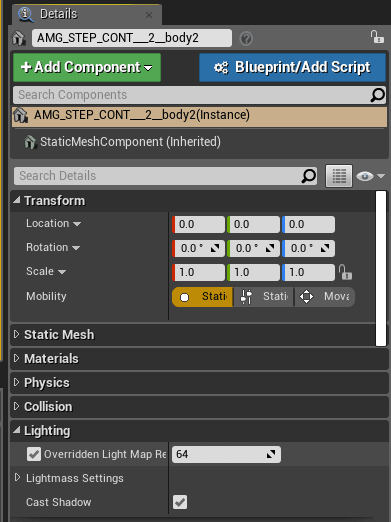Set Mobility to Static
The image size is (391, 522).
click(202, 297)
